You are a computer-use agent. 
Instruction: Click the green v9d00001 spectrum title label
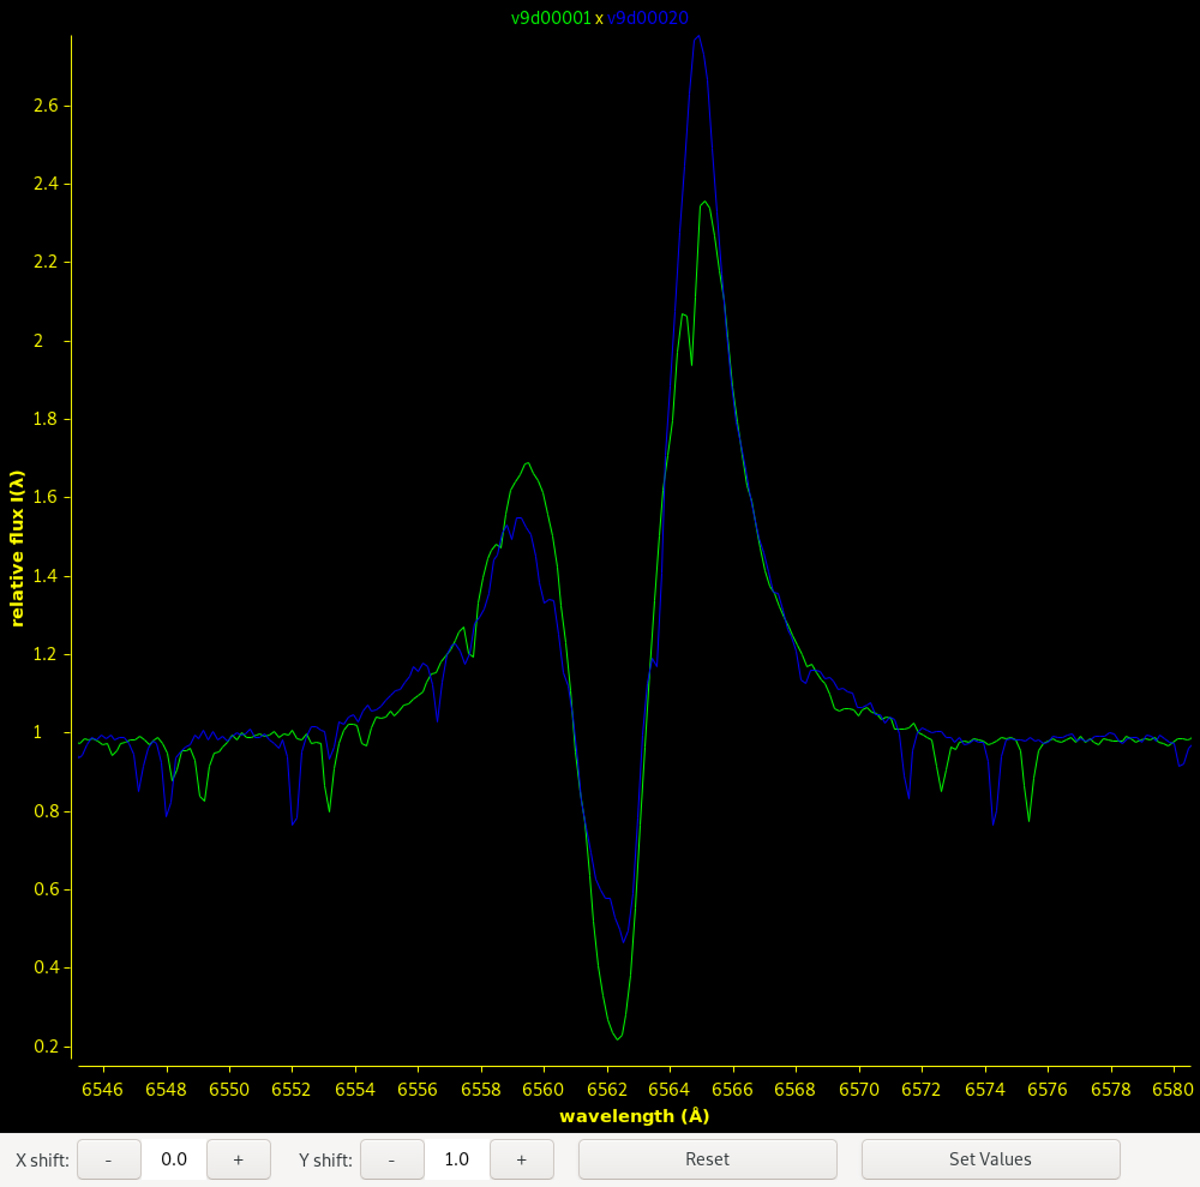[551, 18]
